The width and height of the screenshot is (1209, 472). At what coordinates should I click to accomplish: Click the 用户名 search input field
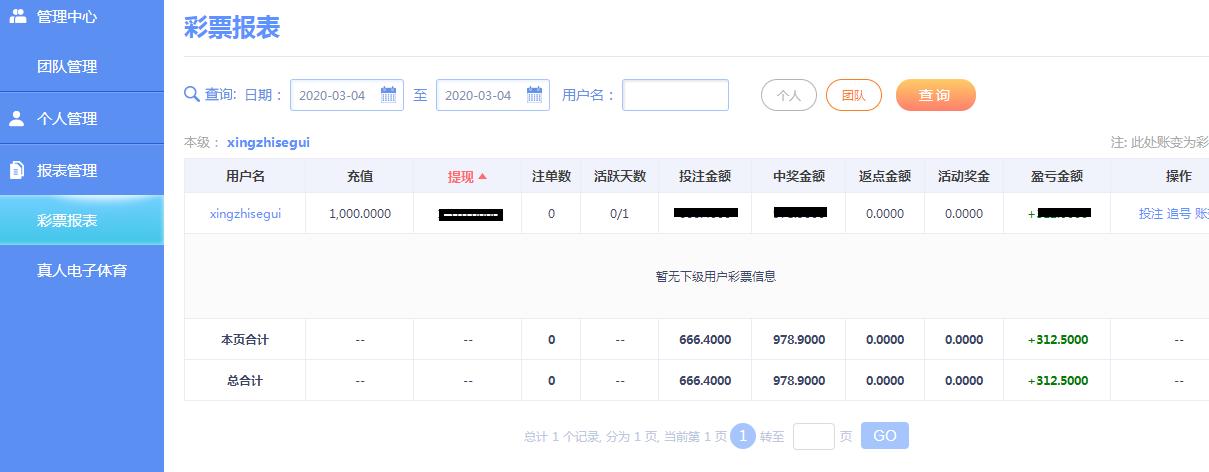(x=675, y=95)
